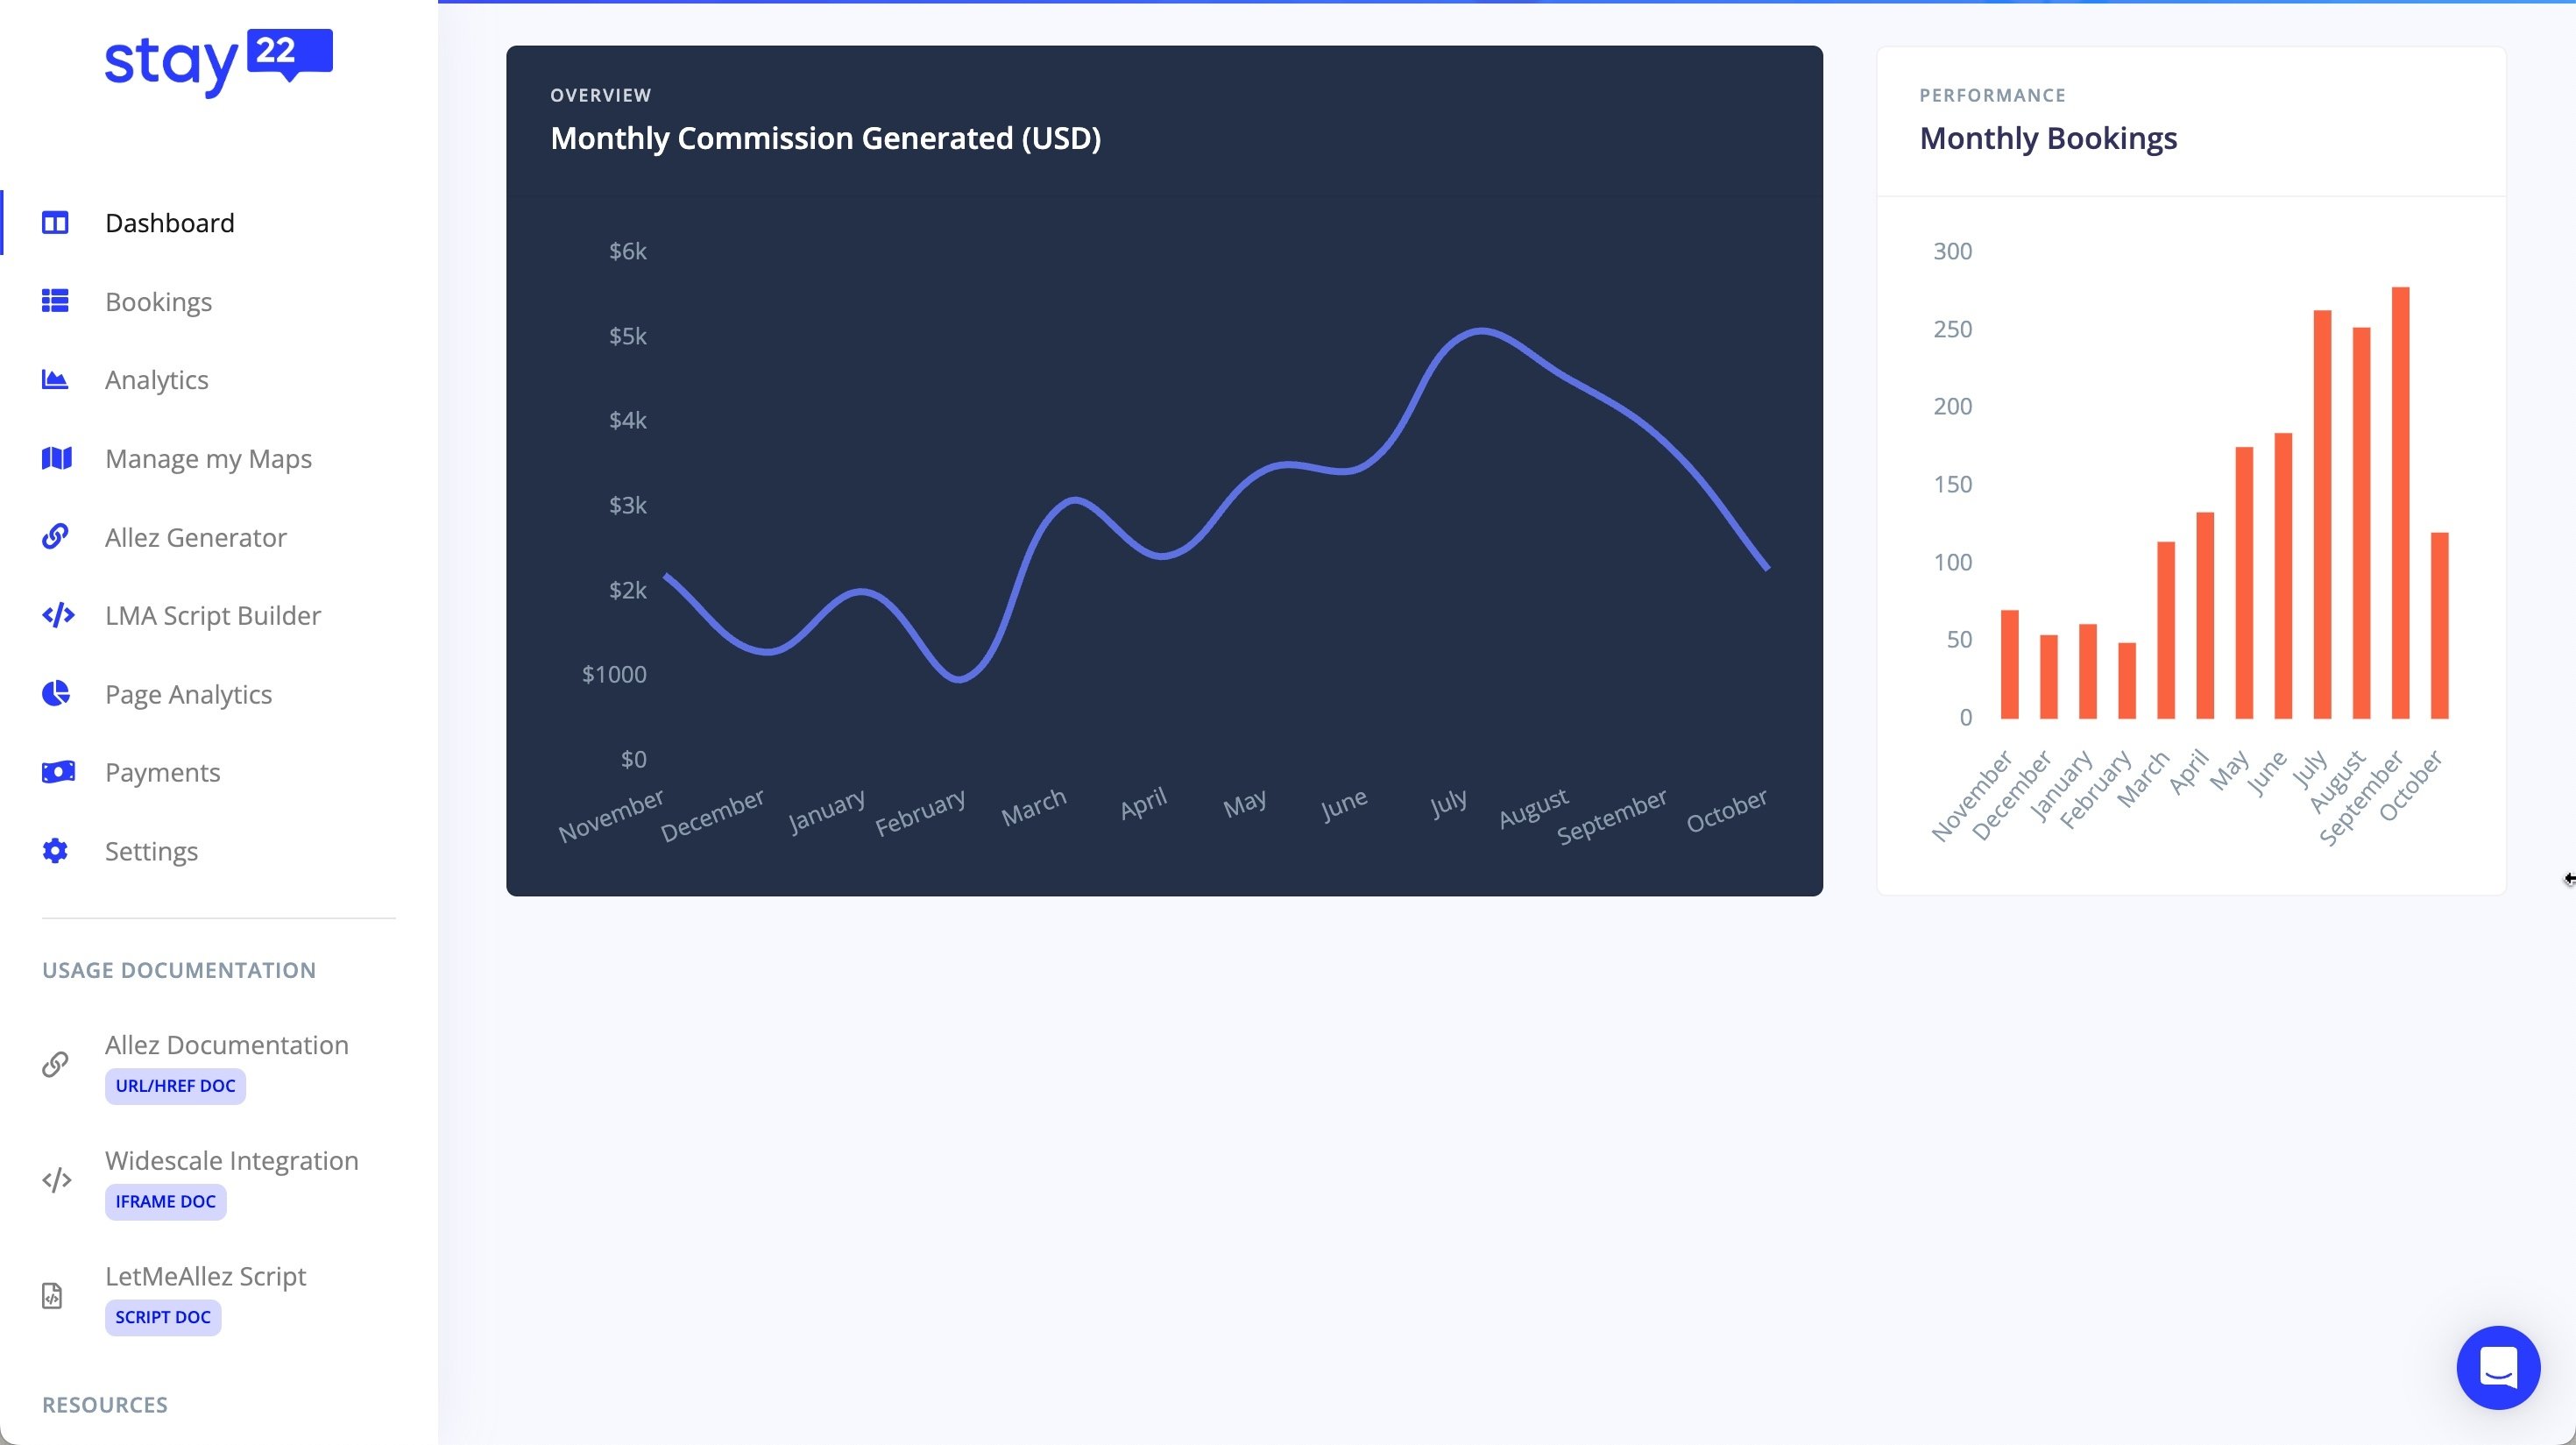The image size is (2576, 1445).
Task: Open Allez Documentation
Action: click(227, 1044)
